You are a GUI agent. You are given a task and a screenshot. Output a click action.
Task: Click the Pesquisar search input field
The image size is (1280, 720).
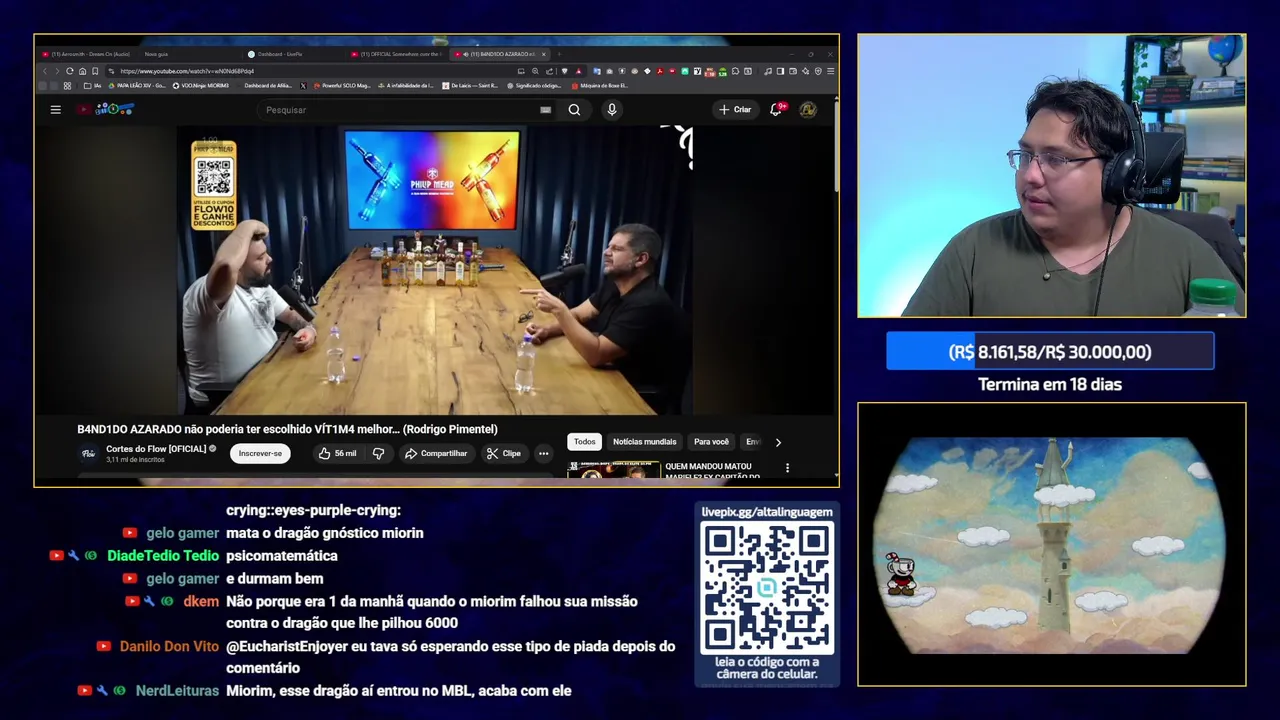400,110
